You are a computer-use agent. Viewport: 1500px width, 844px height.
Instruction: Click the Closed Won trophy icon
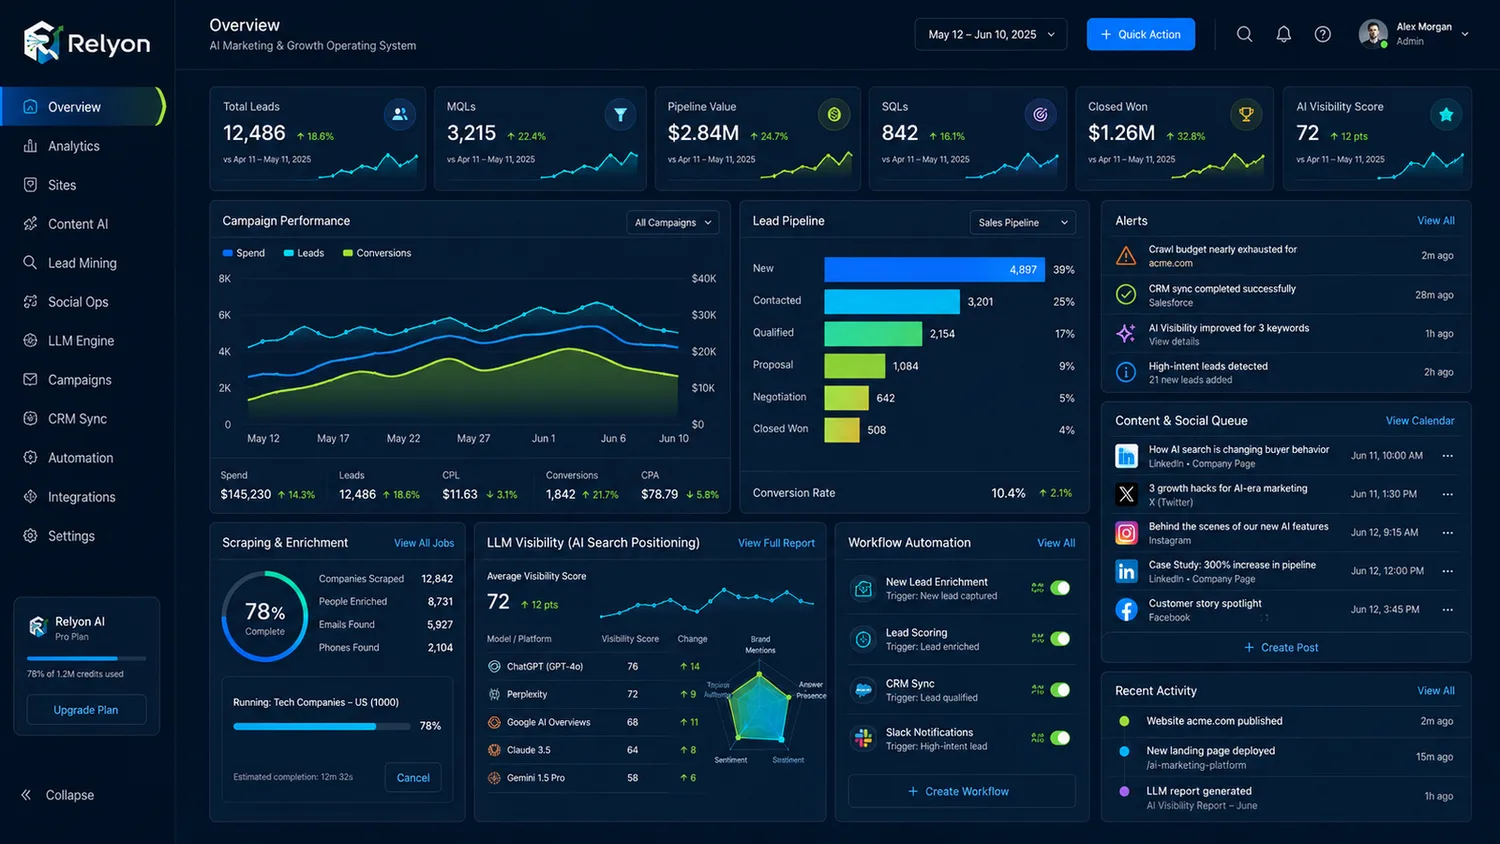[1246, 114]
